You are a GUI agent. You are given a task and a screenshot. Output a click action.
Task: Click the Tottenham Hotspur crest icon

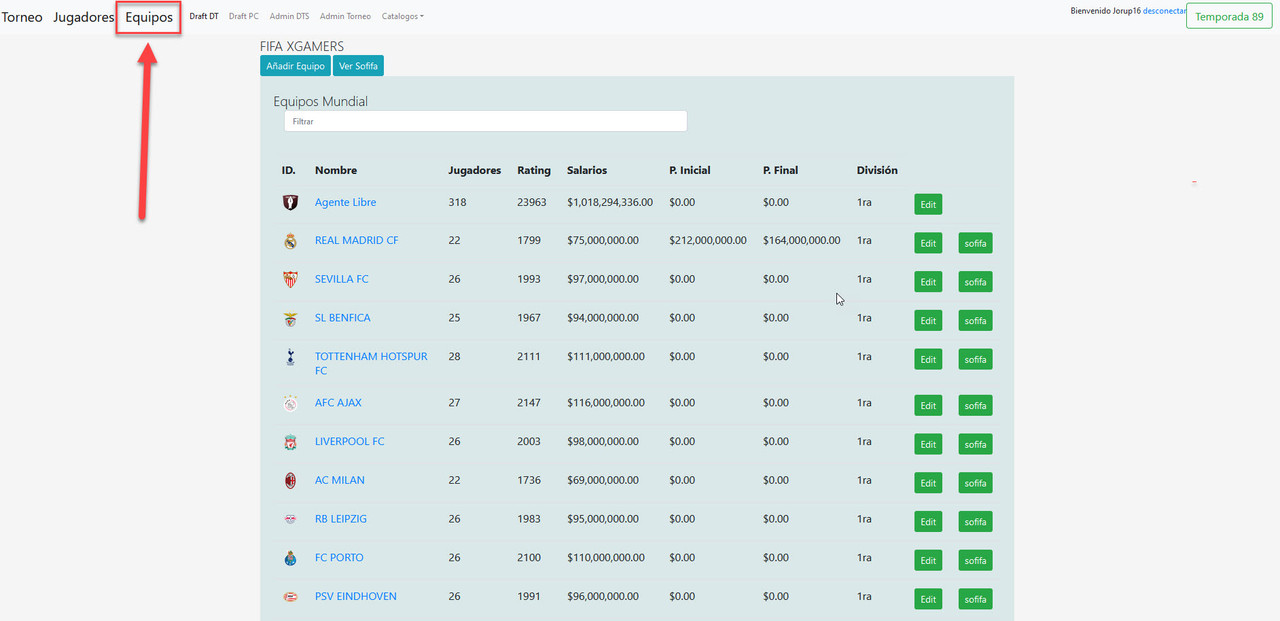click(x=290, y=356)
